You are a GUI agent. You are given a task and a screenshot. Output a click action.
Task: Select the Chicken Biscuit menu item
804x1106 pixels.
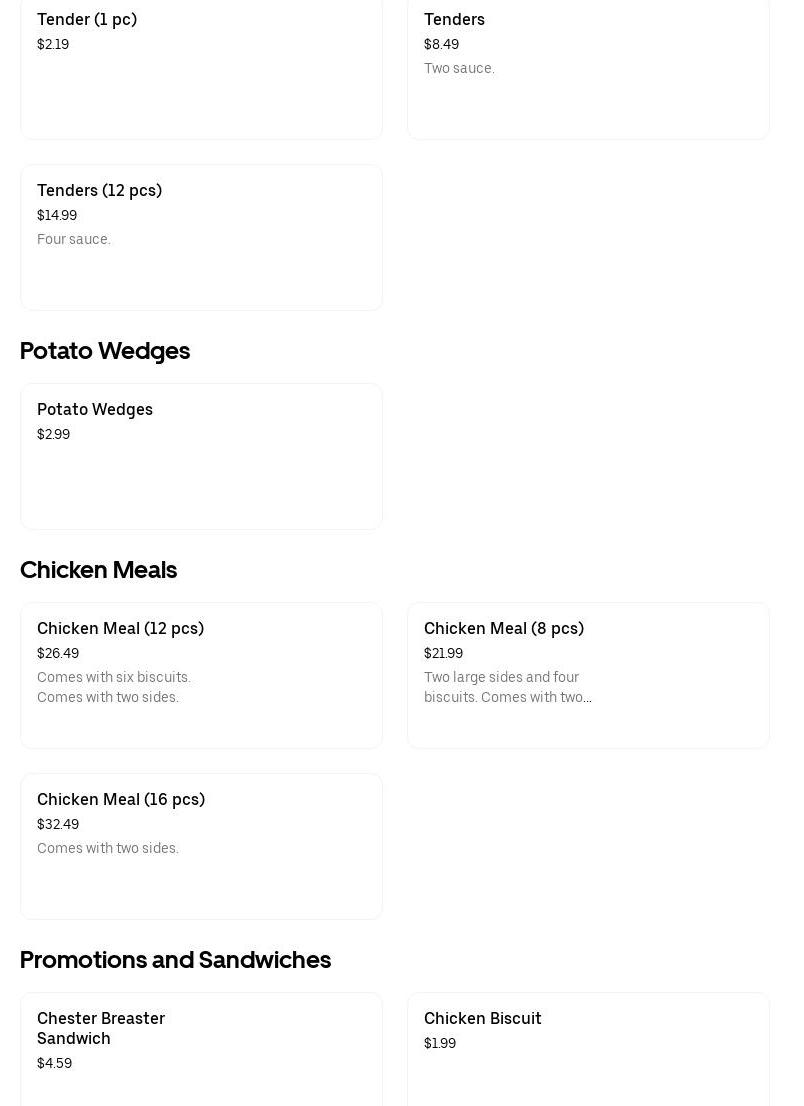(587, 1045)
